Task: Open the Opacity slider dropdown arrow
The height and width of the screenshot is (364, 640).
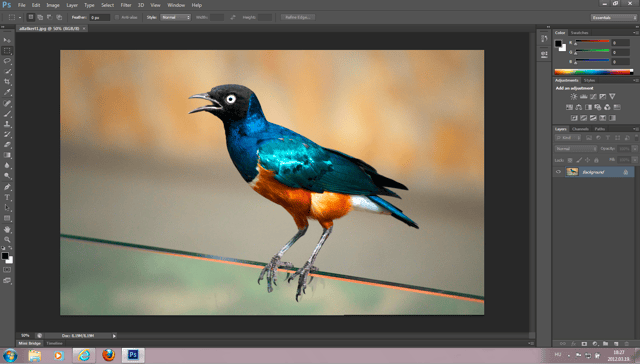Action: coord(635,149)
